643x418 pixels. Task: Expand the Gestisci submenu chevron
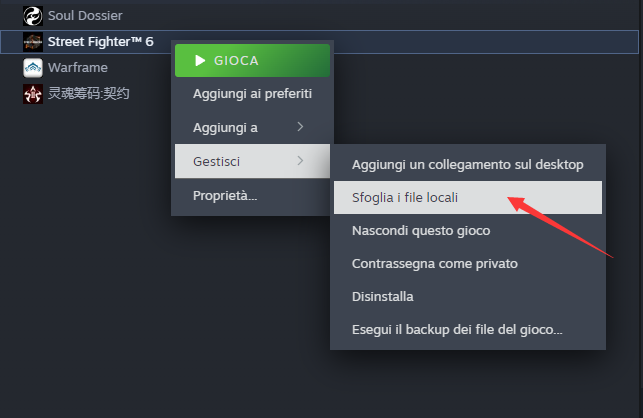[300, 161]
